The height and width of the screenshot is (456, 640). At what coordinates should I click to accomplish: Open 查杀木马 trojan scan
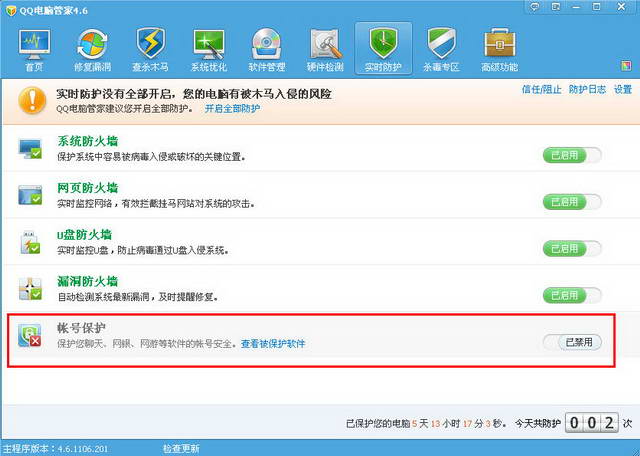(149, 49)
